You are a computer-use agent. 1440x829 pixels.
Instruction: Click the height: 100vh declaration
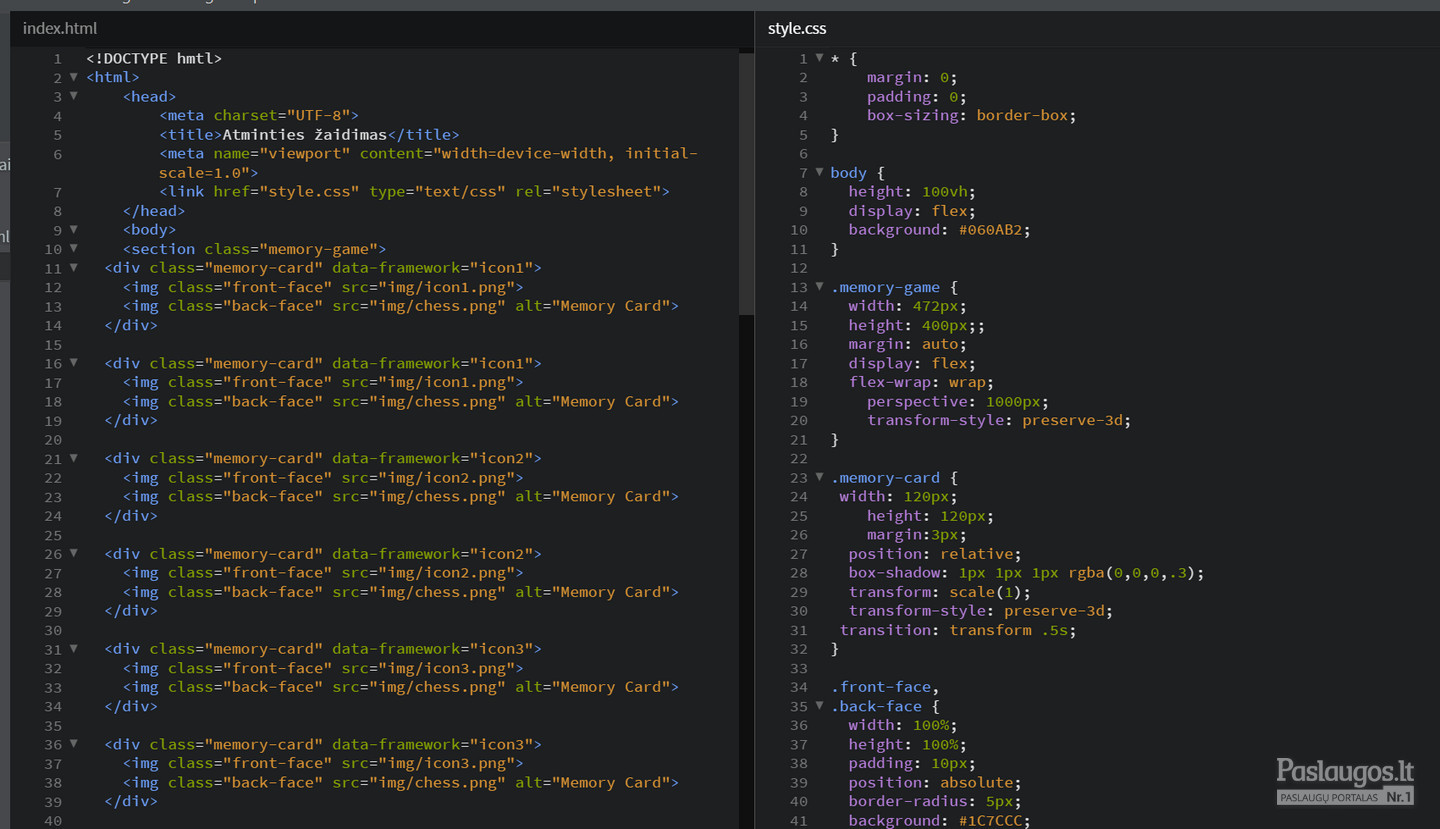912,191
